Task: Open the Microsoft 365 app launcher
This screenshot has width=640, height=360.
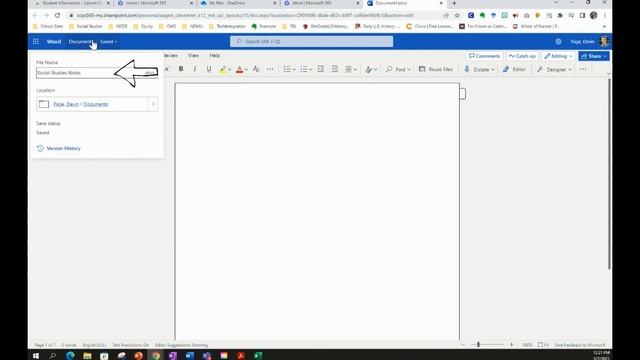Action: pos(36,42)
